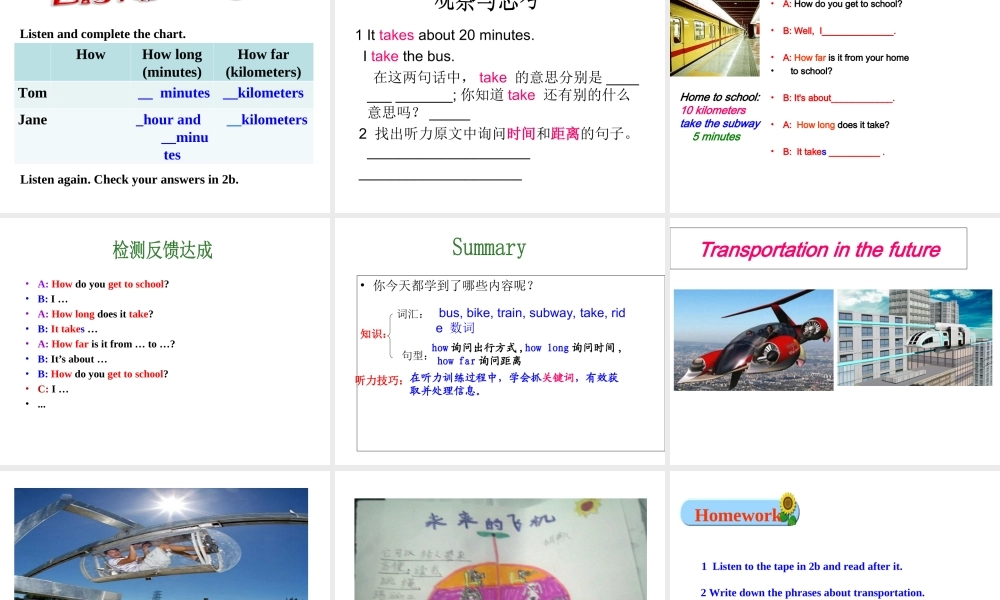
Task: Click 'B: Well, I____' dialogue line
Action: tap(839, 31)
